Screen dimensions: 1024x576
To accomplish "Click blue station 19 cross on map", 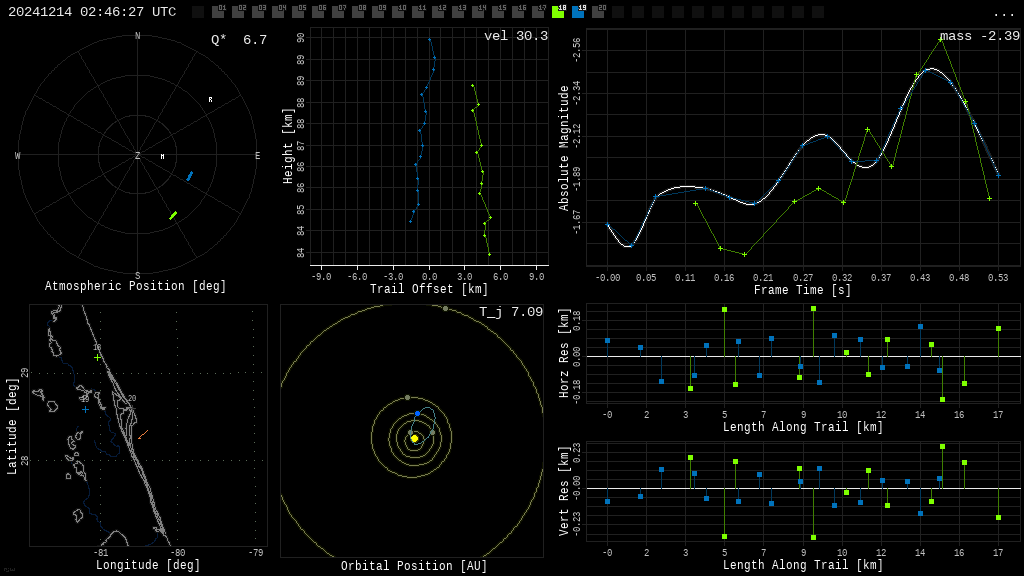I will [x=85, y=408].
